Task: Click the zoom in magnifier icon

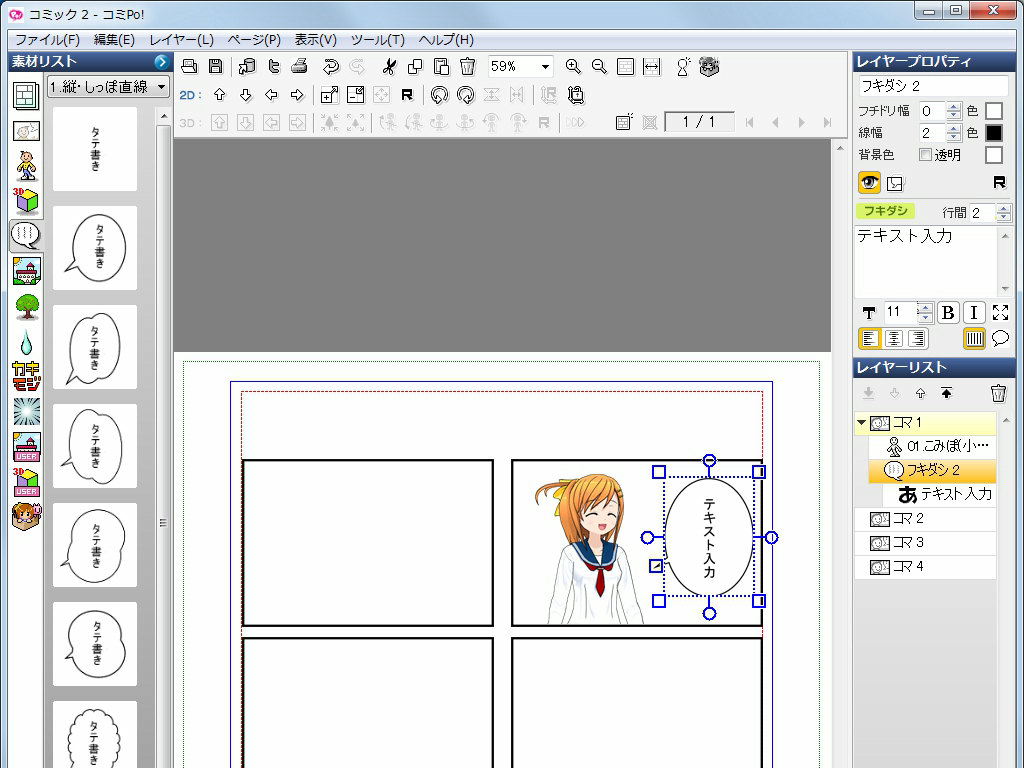Action: [x=573, y=67]
